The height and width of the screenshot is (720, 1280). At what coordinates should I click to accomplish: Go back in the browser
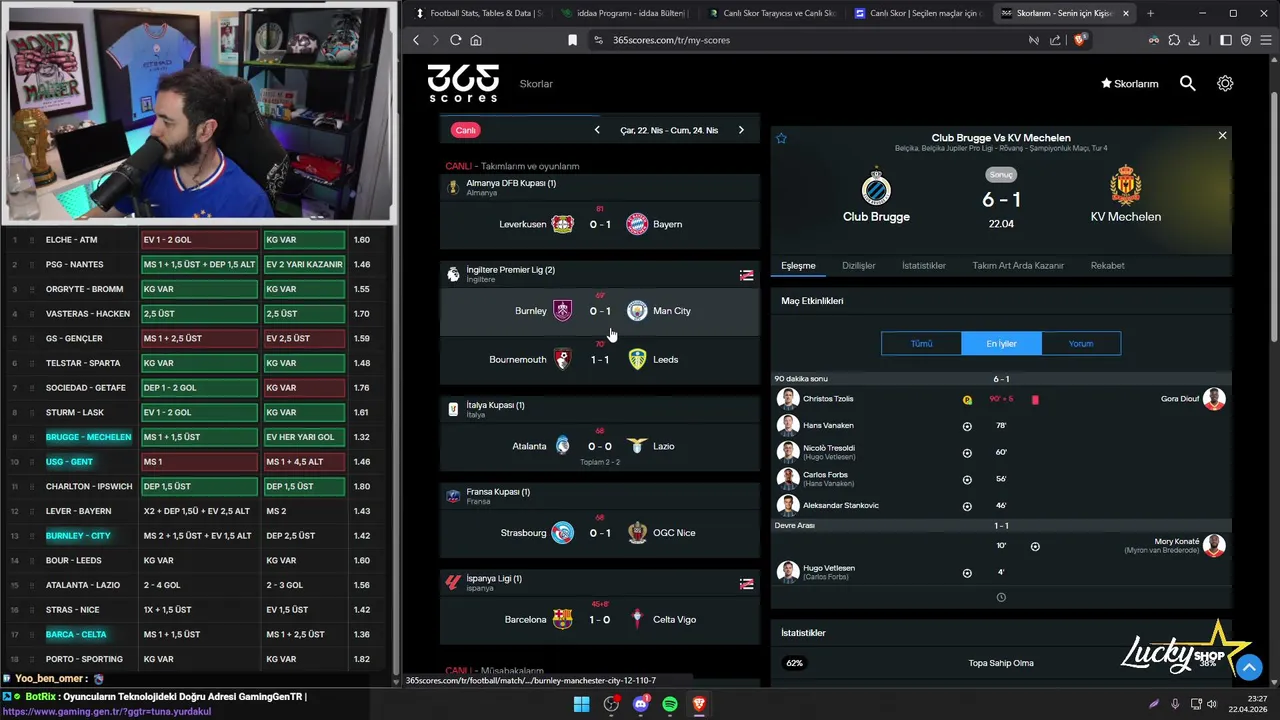click(416, 40)
